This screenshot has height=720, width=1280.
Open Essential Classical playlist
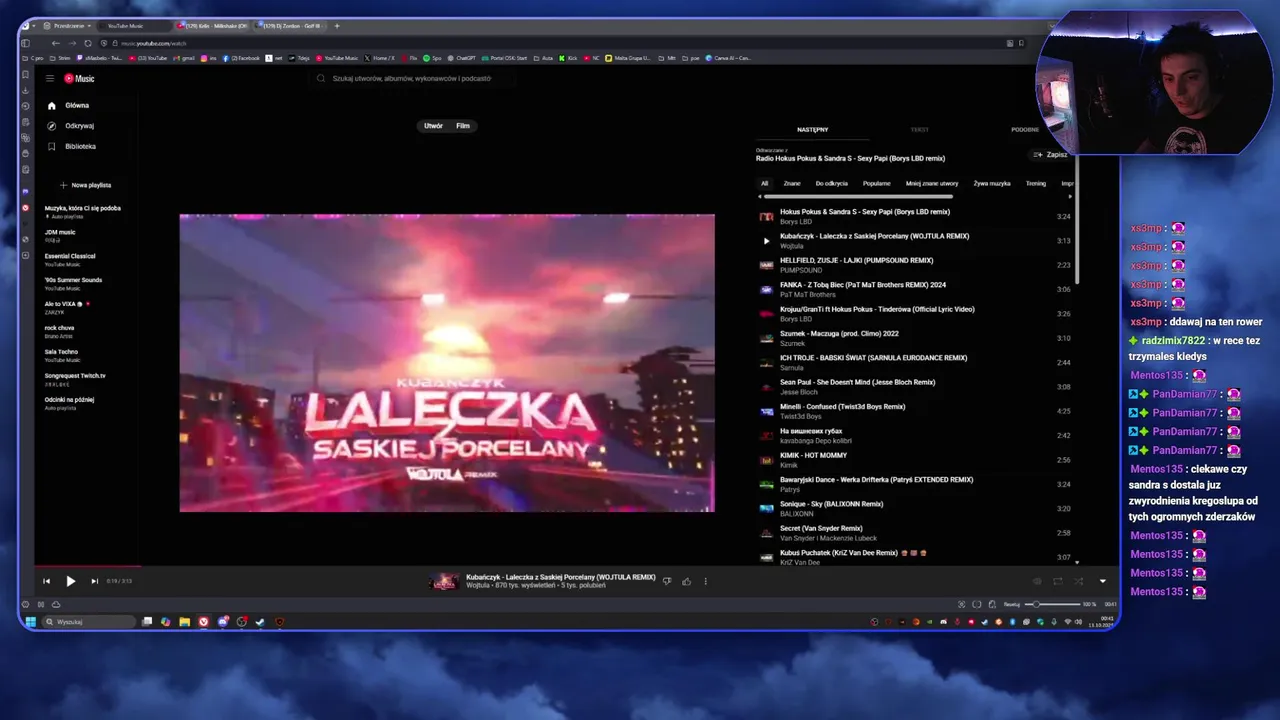coord(72,260)
